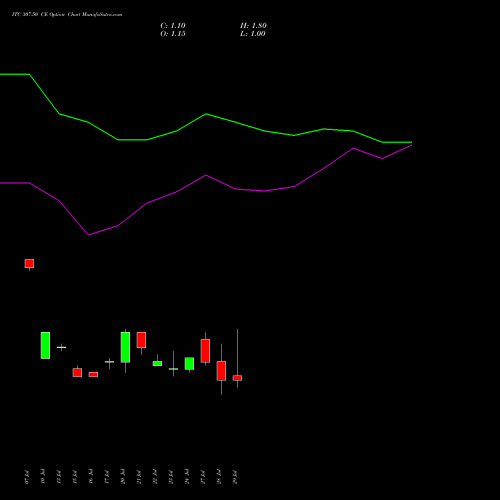500x500 pixels.
Task: Select the green candlestick above 24 Jul
Action: click(189, 364)
